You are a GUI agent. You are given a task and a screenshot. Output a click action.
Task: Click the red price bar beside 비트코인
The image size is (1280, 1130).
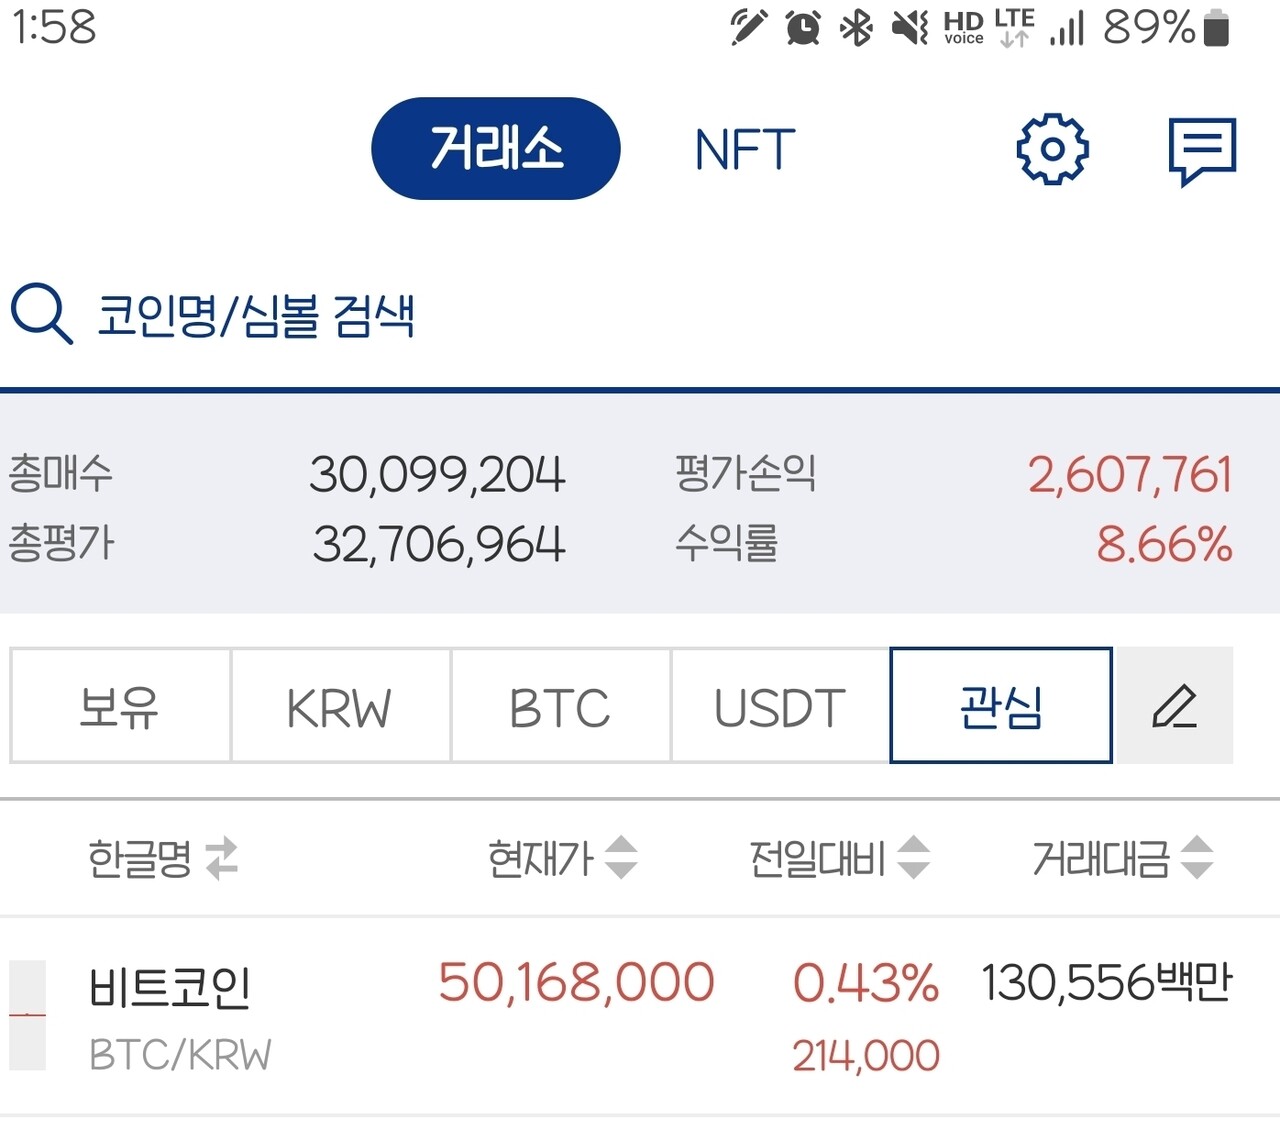pos(27,1013)
